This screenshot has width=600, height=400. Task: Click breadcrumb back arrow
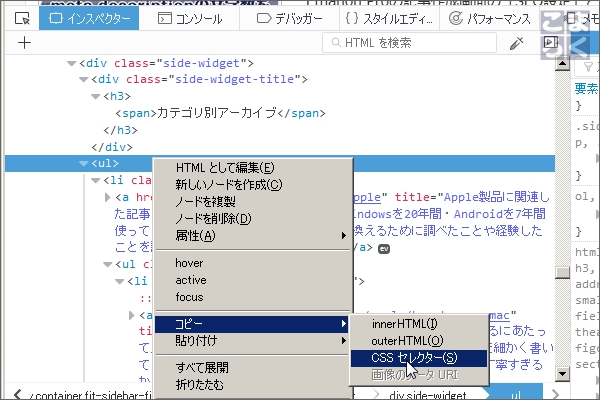click(x=18, y=394)
